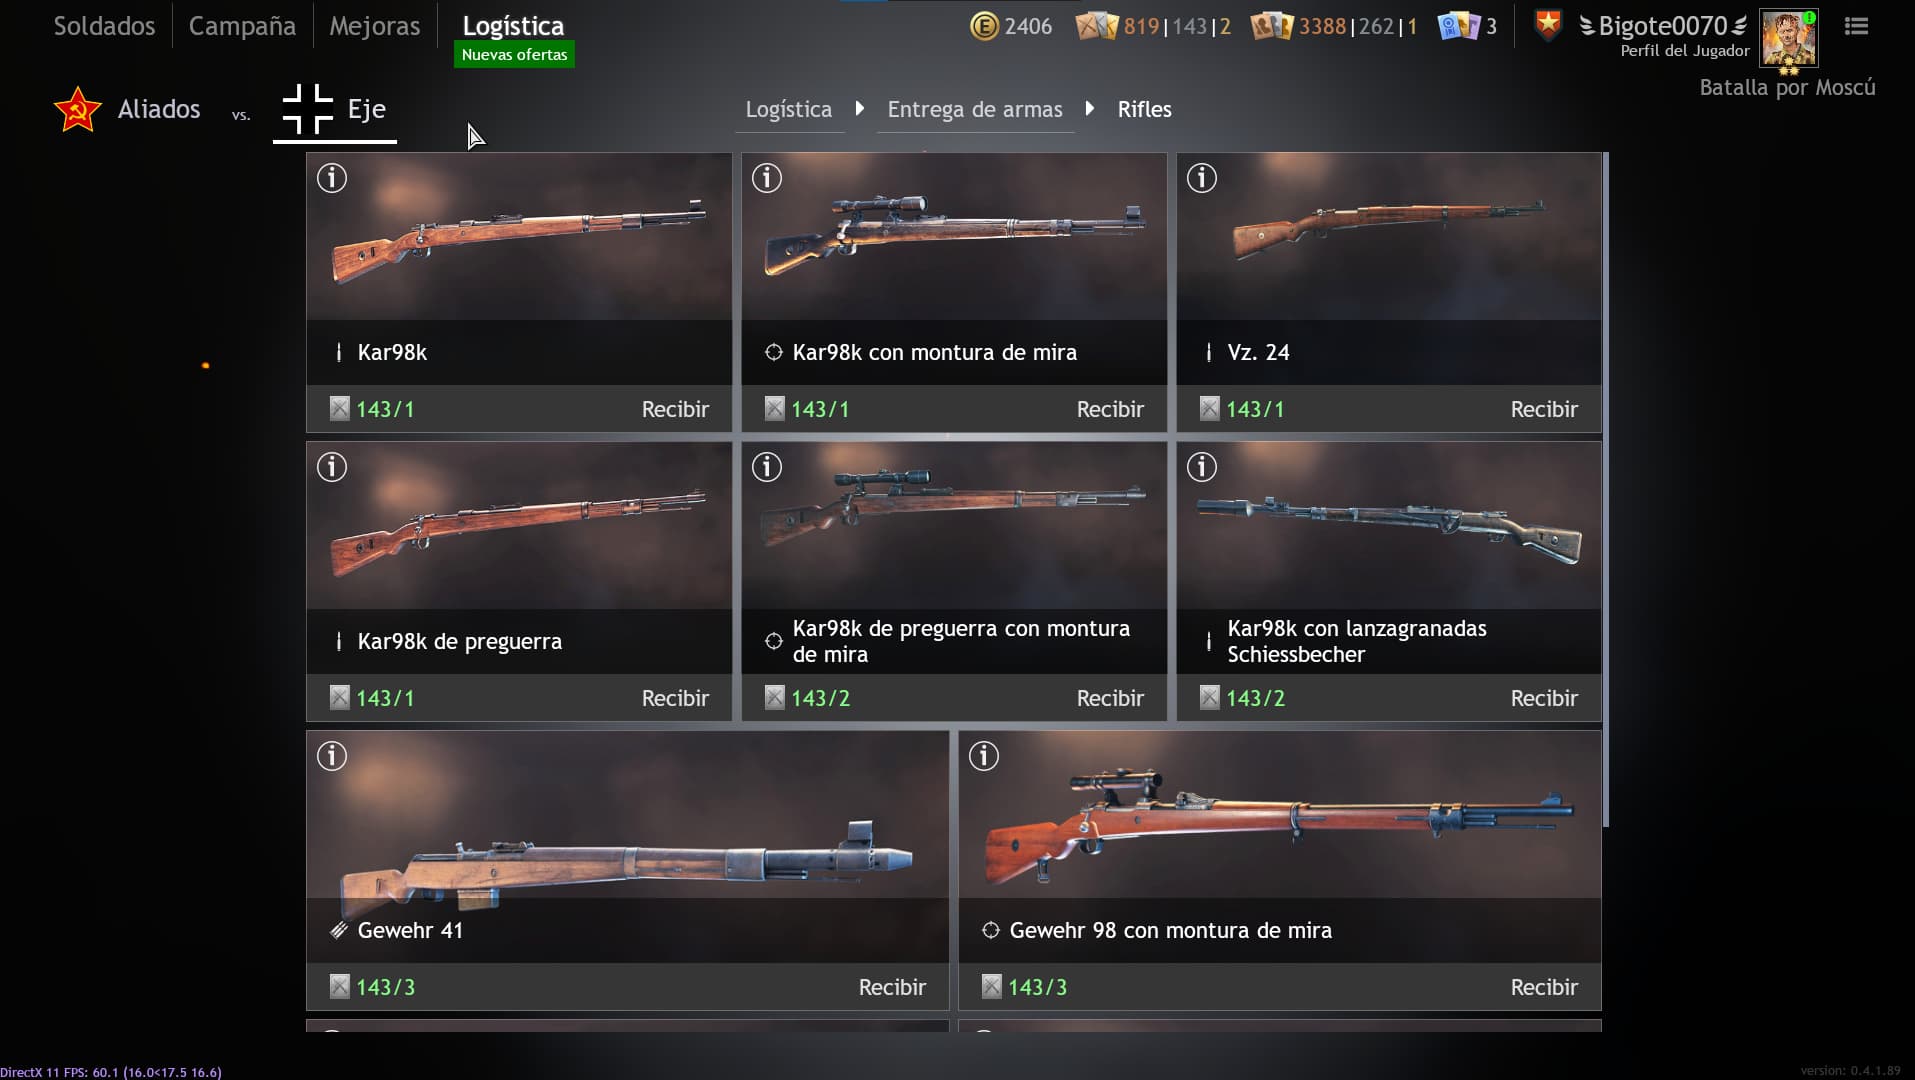Viewport: 1915px width, 1080px height.
Task: Click Recibir for Gewehr 41
Action: (892, 987)
